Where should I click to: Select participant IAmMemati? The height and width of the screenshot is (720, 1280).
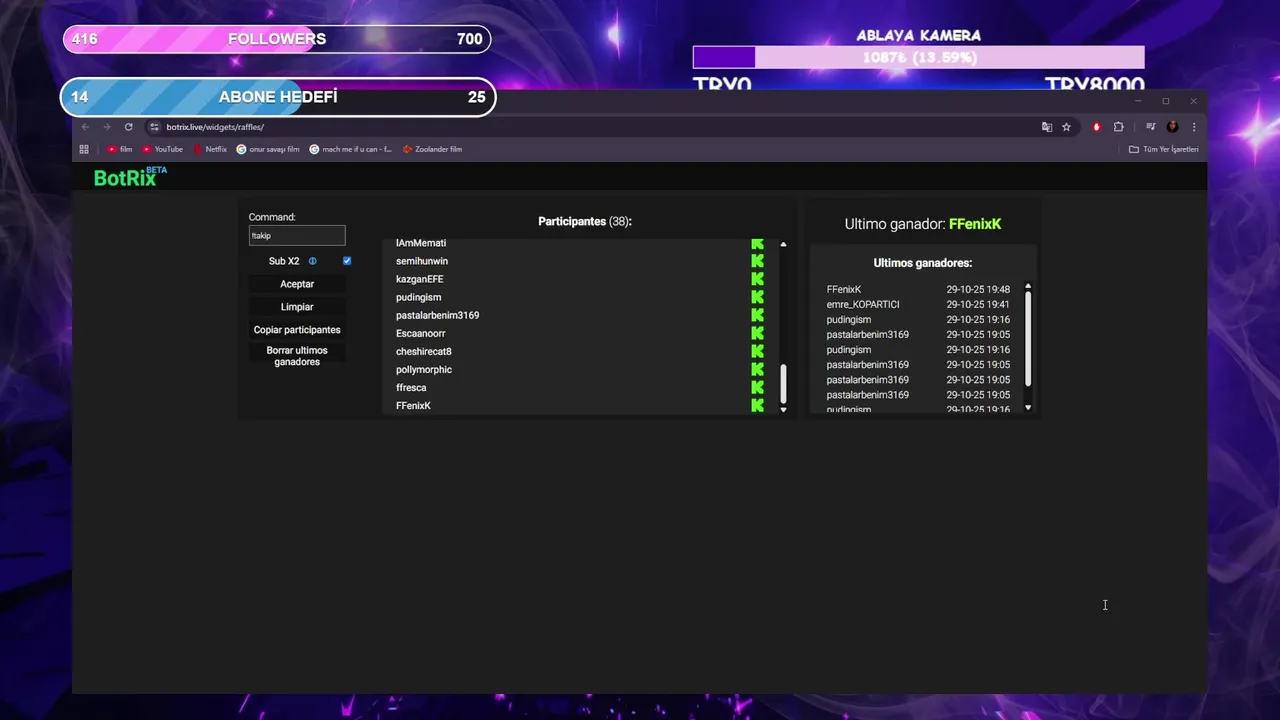click(x=421, y=243)
